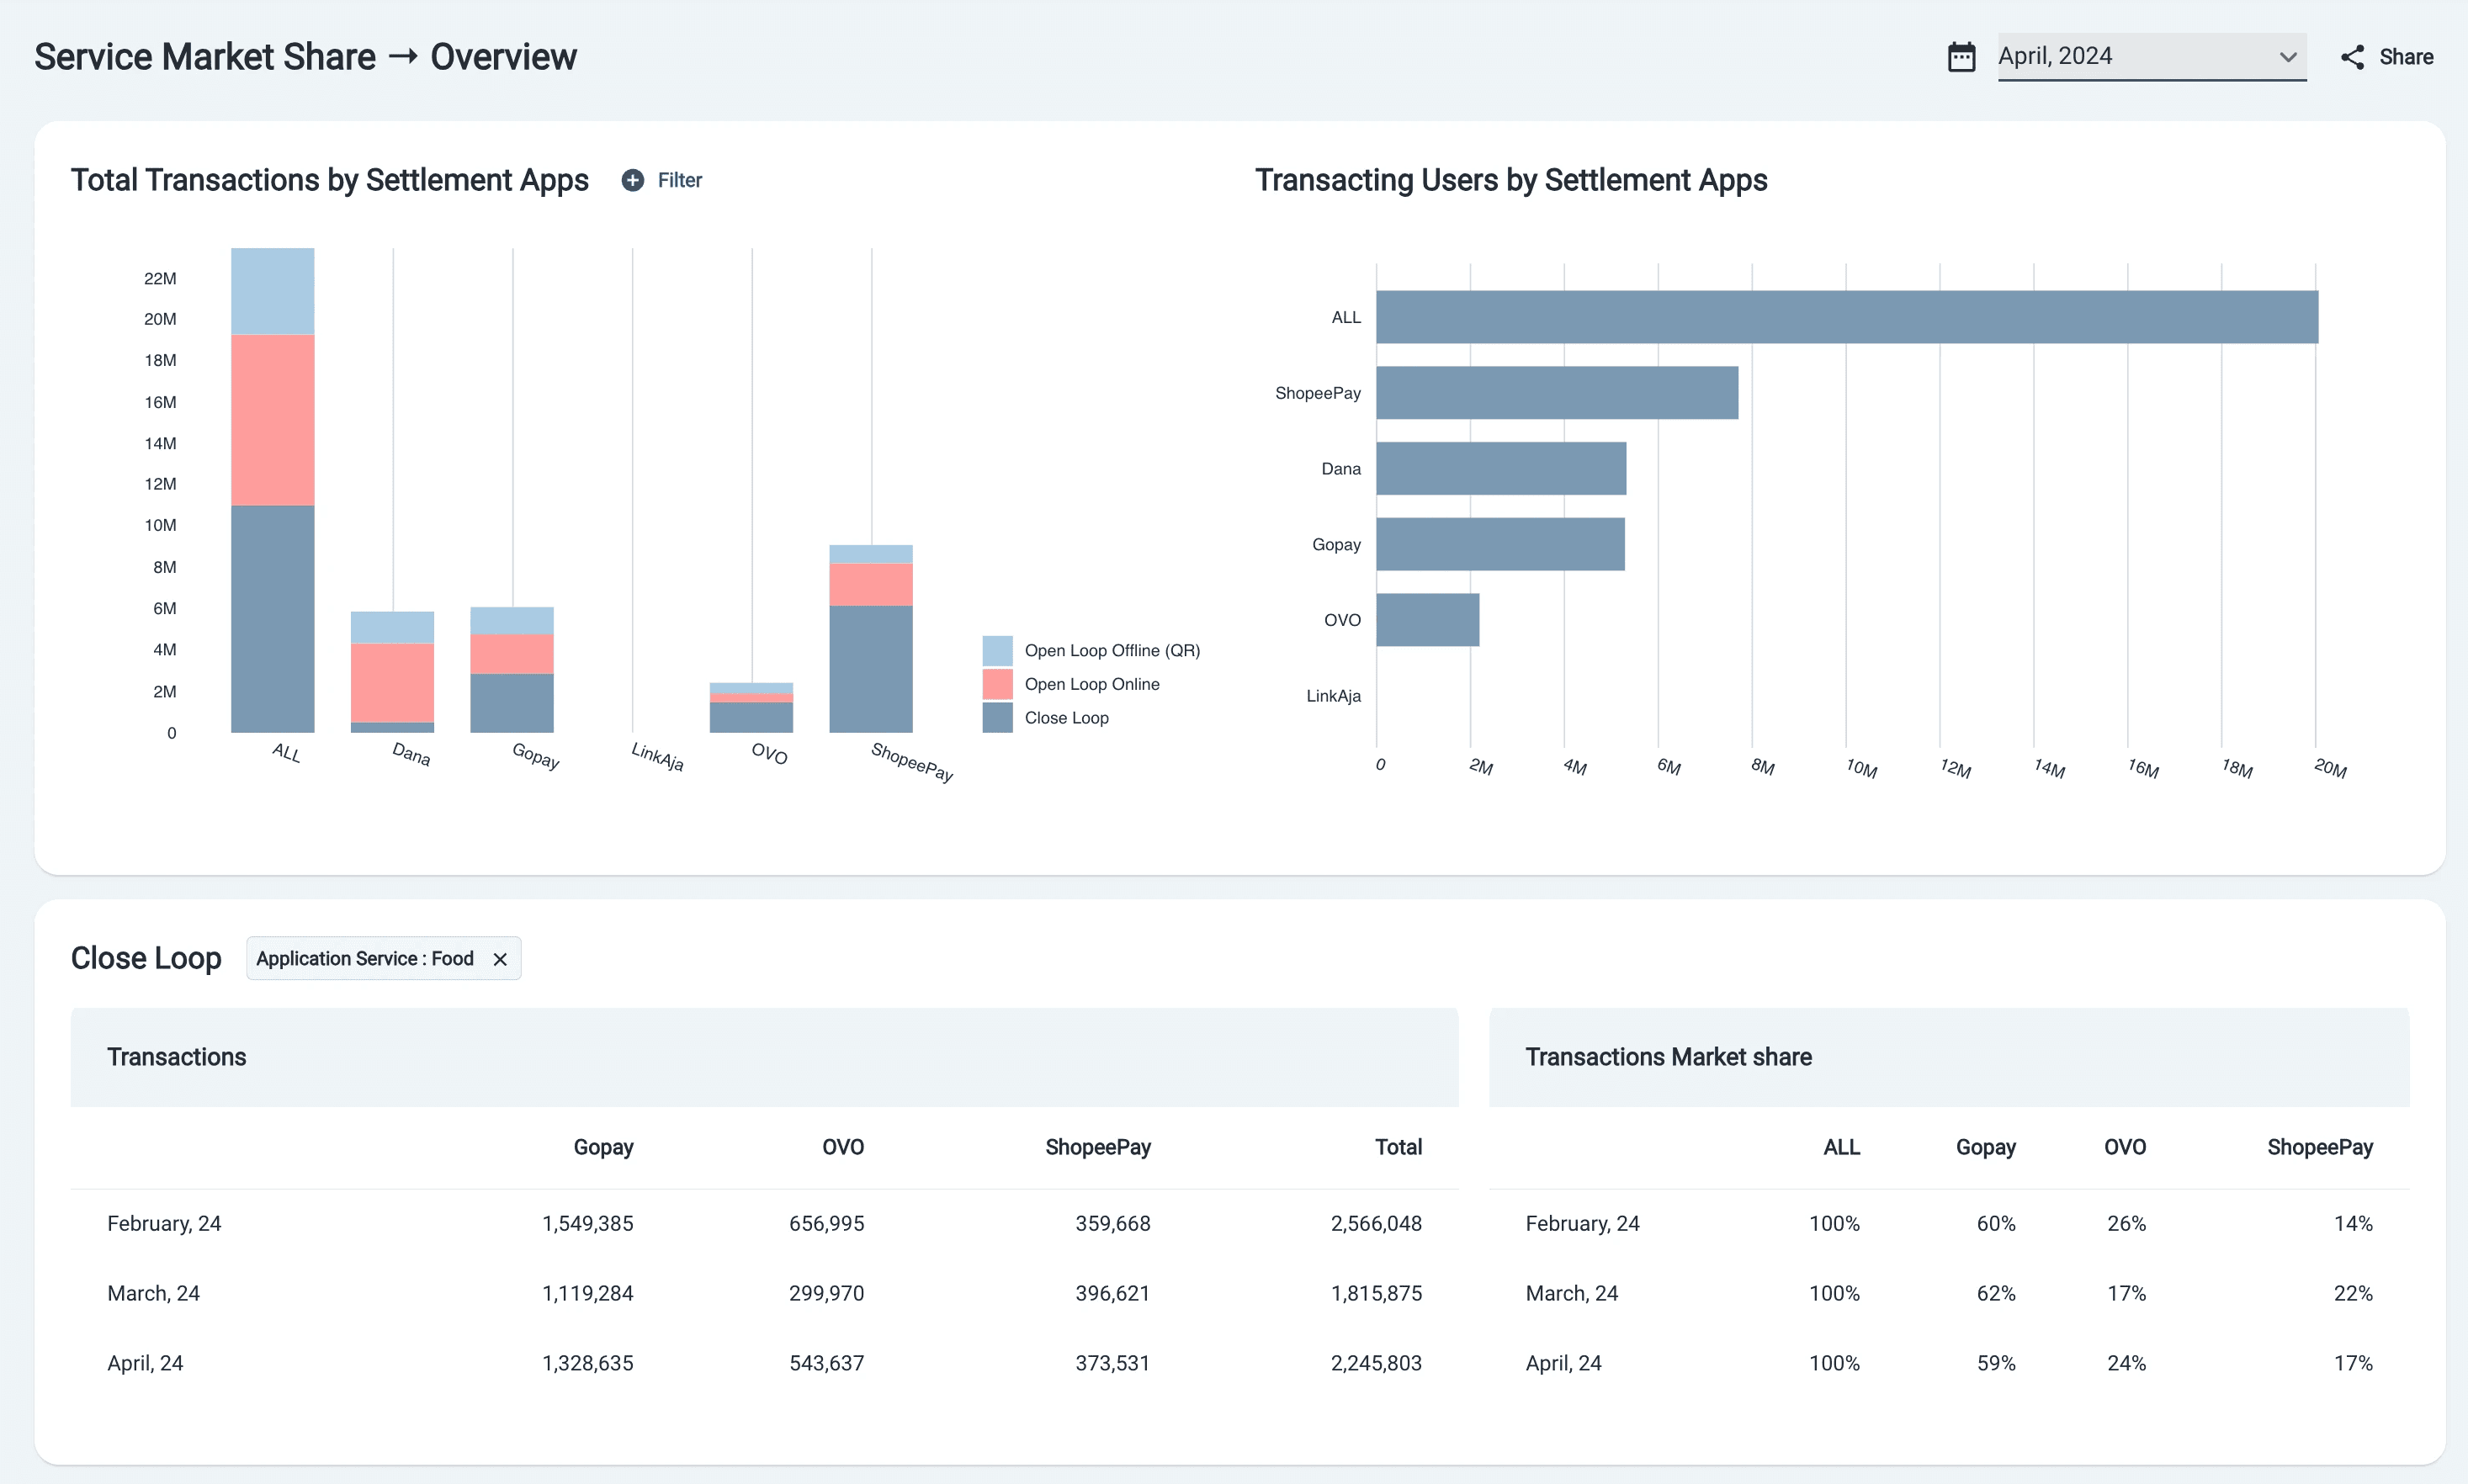Click the value 396,621 for ShopeePay March
The width and height of the screenshot is (2468, 1484).
click(x=1112, y=1293)
